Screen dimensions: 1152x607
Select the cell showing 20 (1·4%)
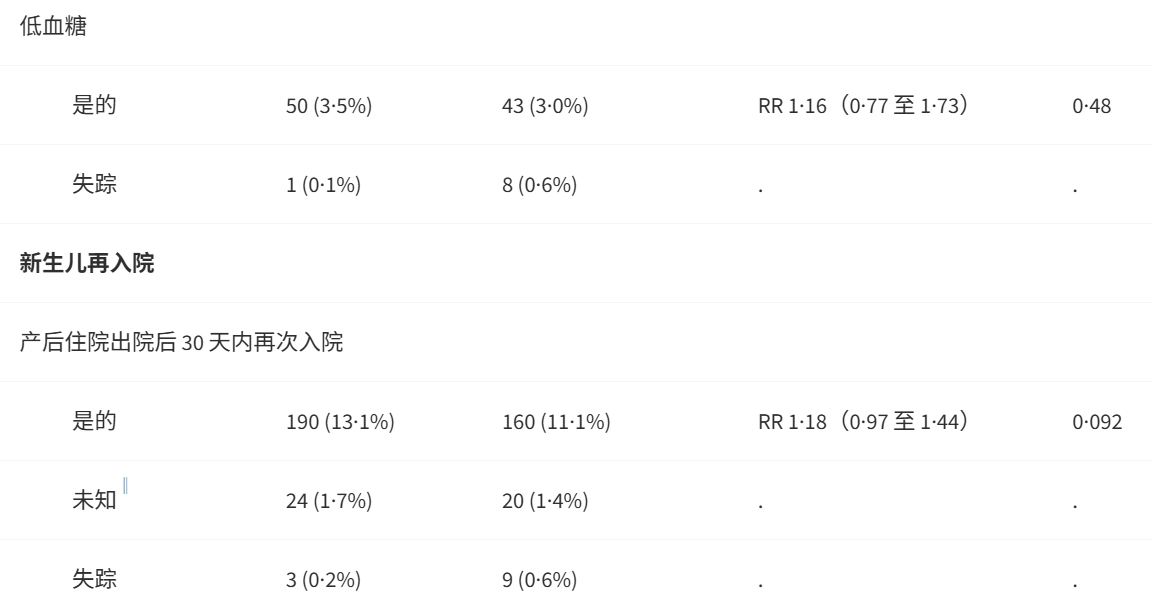[545, 501]
